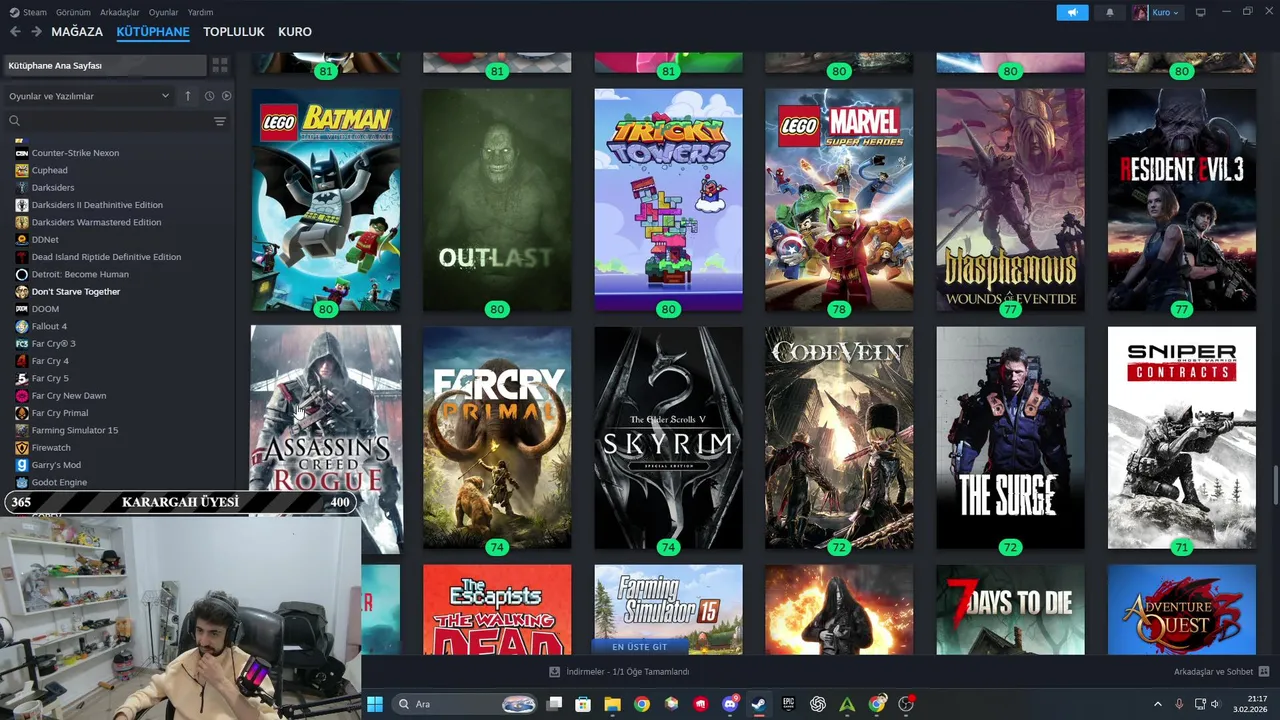This screenshot has width=1280, height=720.
Task: Open the KURO profile tab
Action: [295, 32]
